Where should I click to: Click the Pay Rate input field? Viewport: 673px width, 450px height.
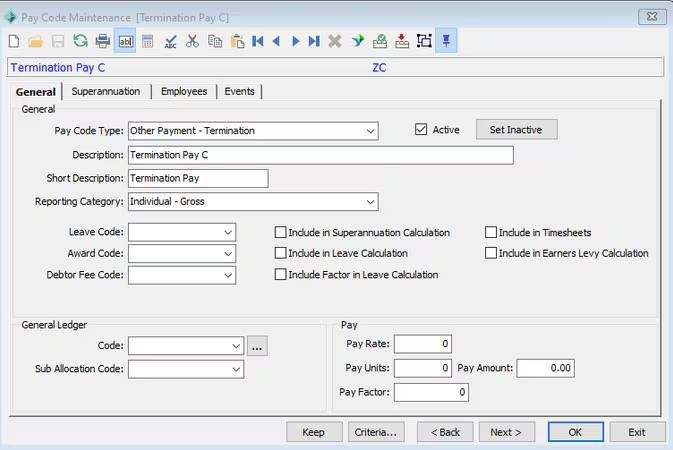click(423, 344)
